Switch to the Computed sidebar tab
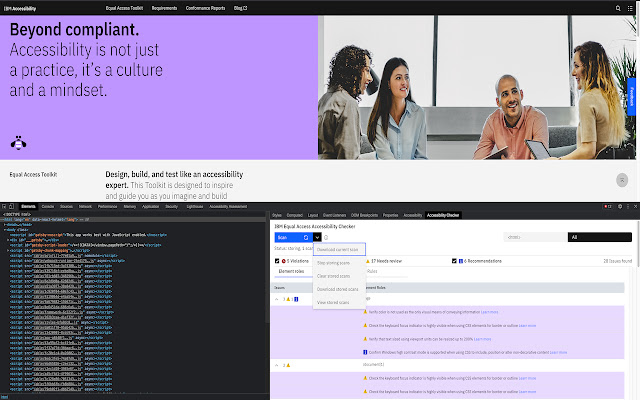 [295, 215]
